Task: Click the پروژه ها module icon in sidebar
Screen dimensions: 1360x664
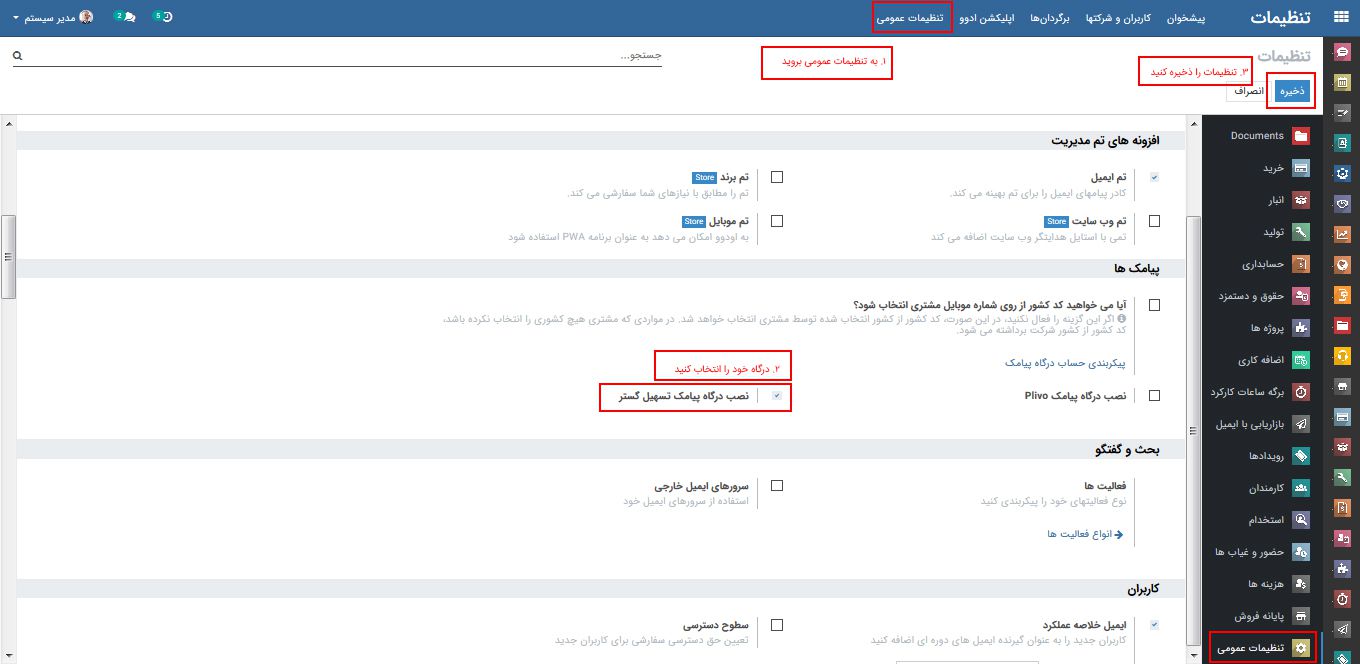Action: click(x=1300, y=328)
